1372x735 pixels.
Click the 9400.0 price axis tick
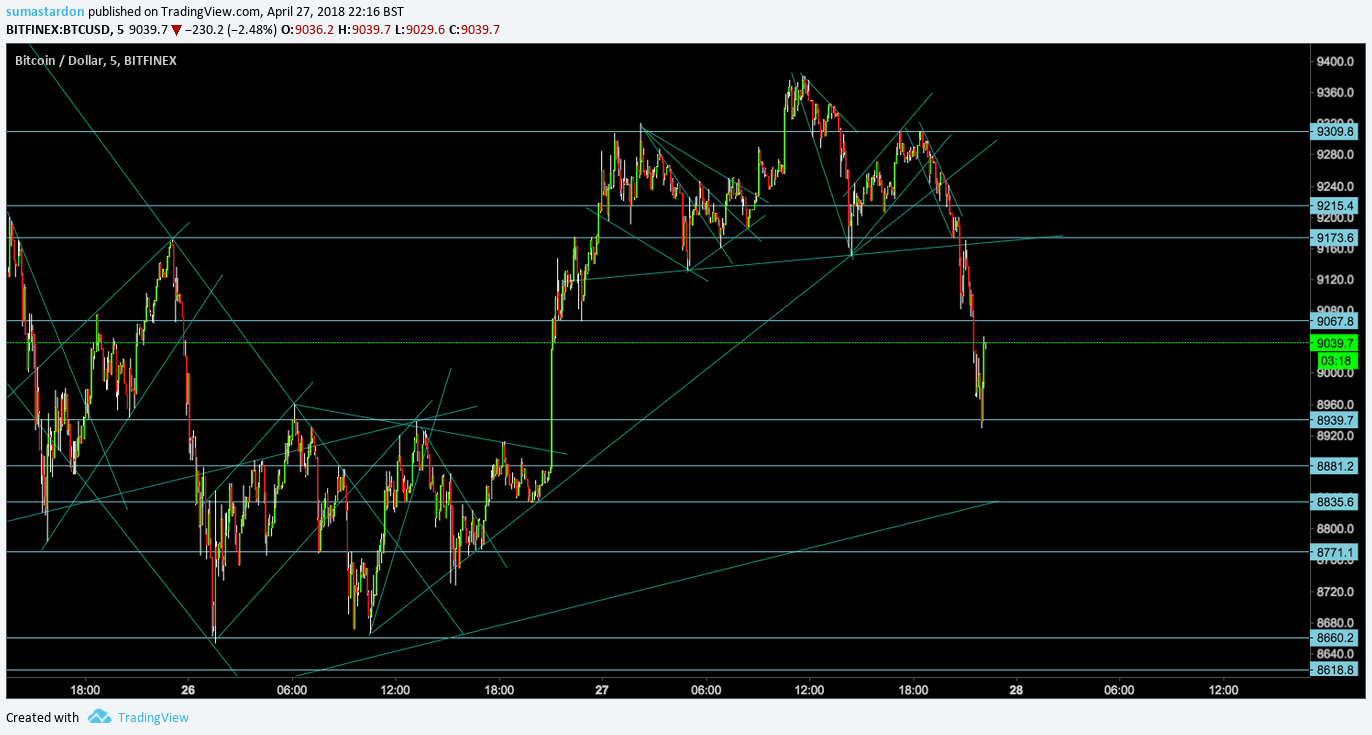1336,62
